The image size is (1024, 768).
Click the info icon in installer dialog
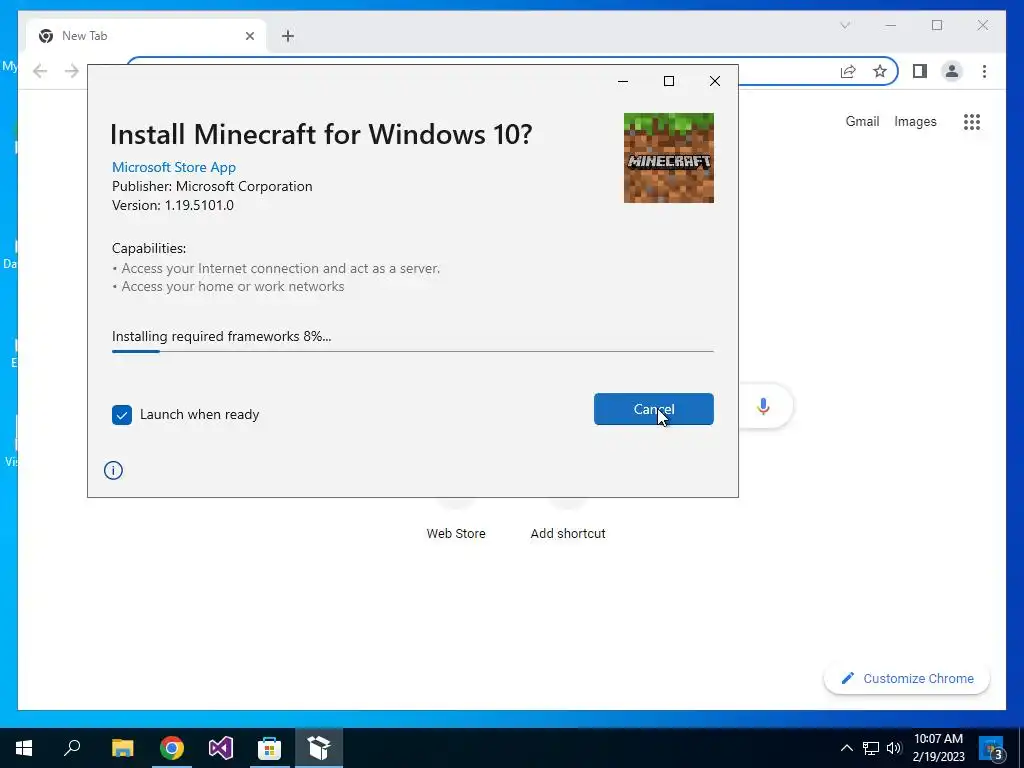[113, 470]
